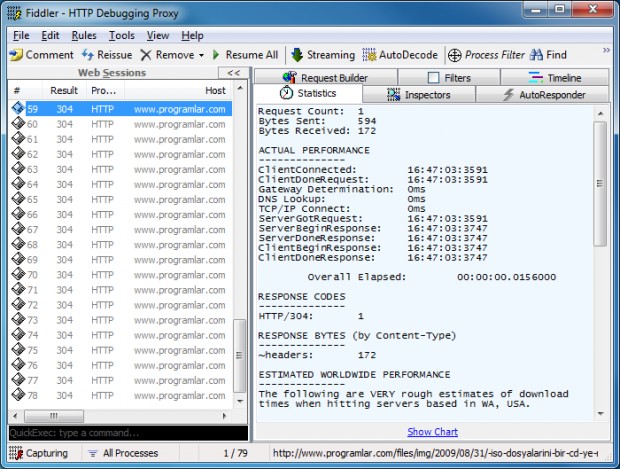Toggle the Filters tab checkbox
Viewport: 620px width, 469px height.
point(433,78)
